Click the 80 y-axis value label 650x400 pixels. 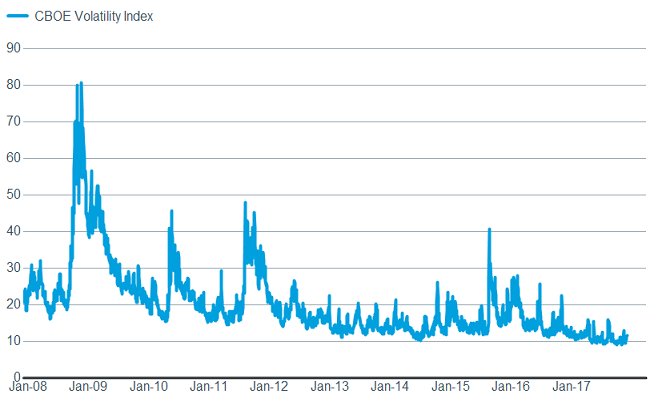coord(13,85)
